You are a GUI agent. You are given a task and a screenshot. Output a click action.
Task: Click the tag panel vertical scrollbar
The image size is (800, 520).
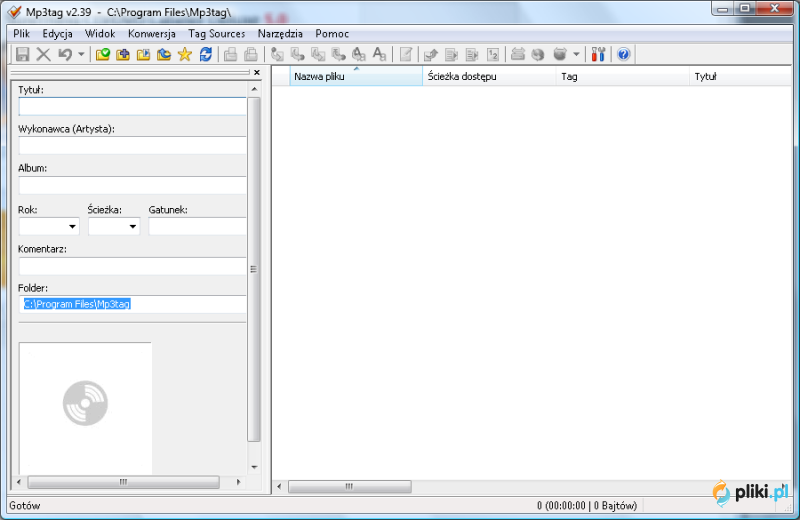254,269
